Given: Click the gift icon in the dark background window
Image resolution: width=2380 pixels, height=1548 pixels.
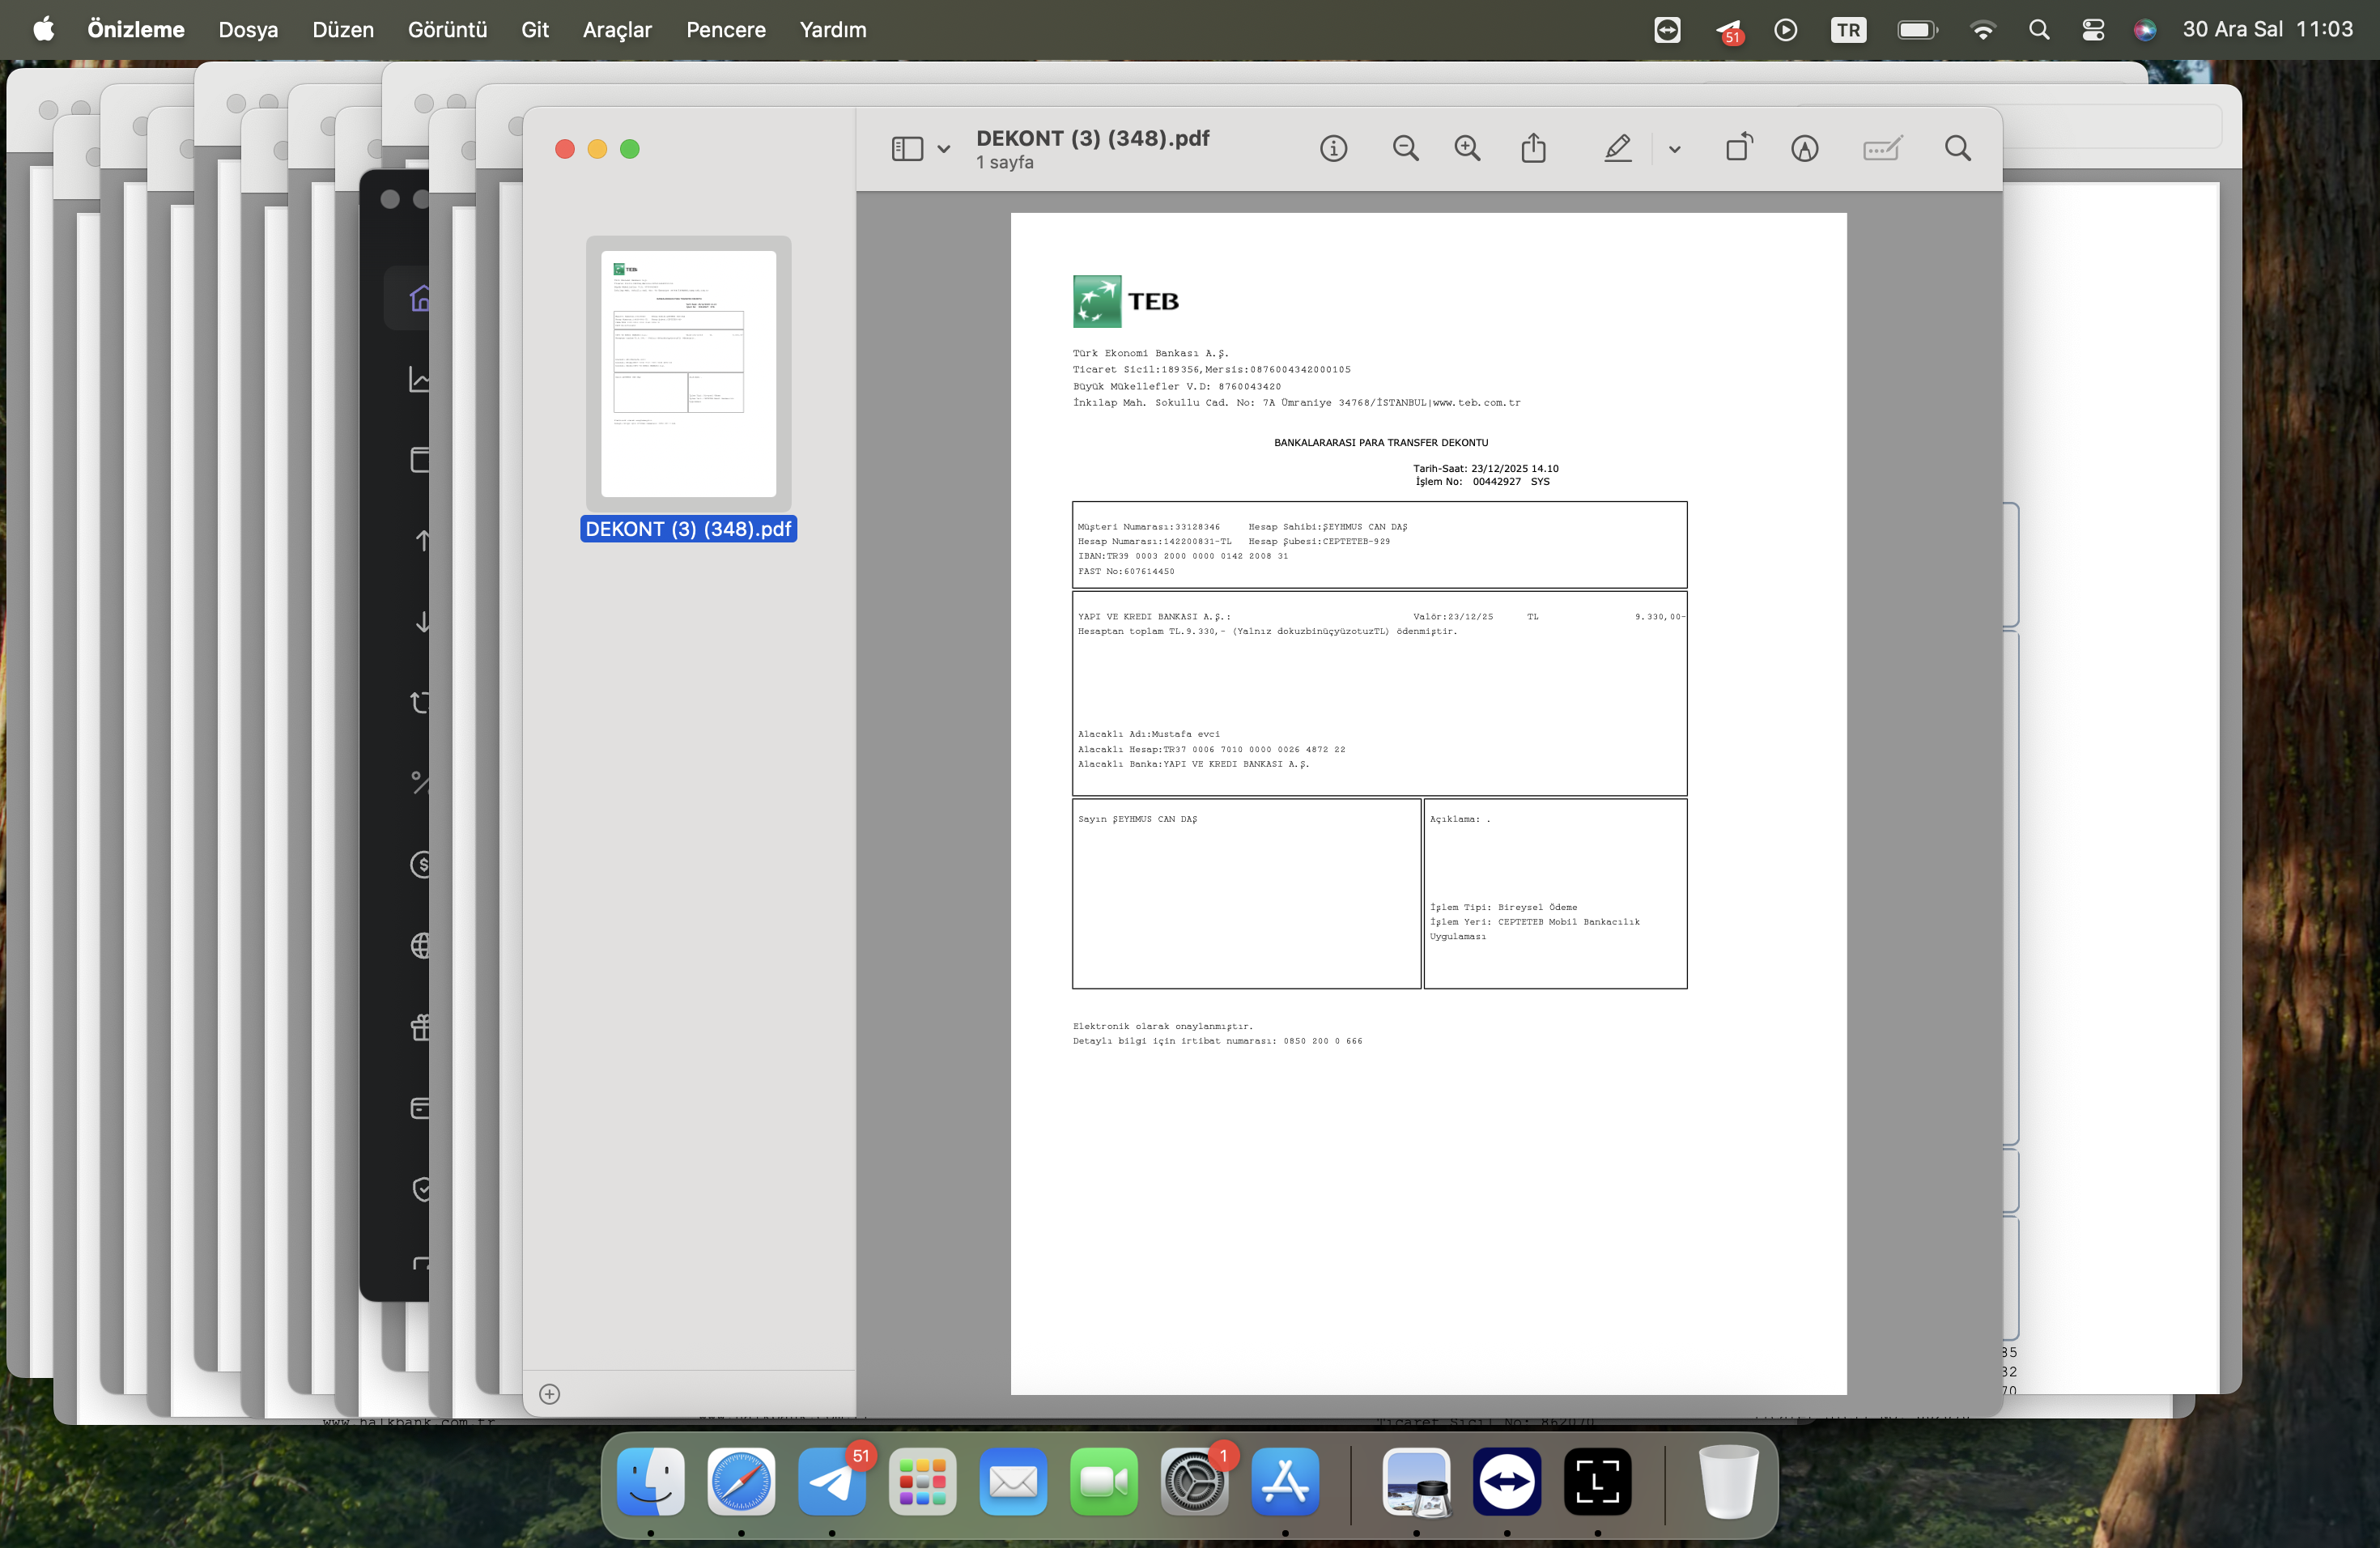Looking at the screenshot, I should pyautogui.click(x=420, y=1026).
